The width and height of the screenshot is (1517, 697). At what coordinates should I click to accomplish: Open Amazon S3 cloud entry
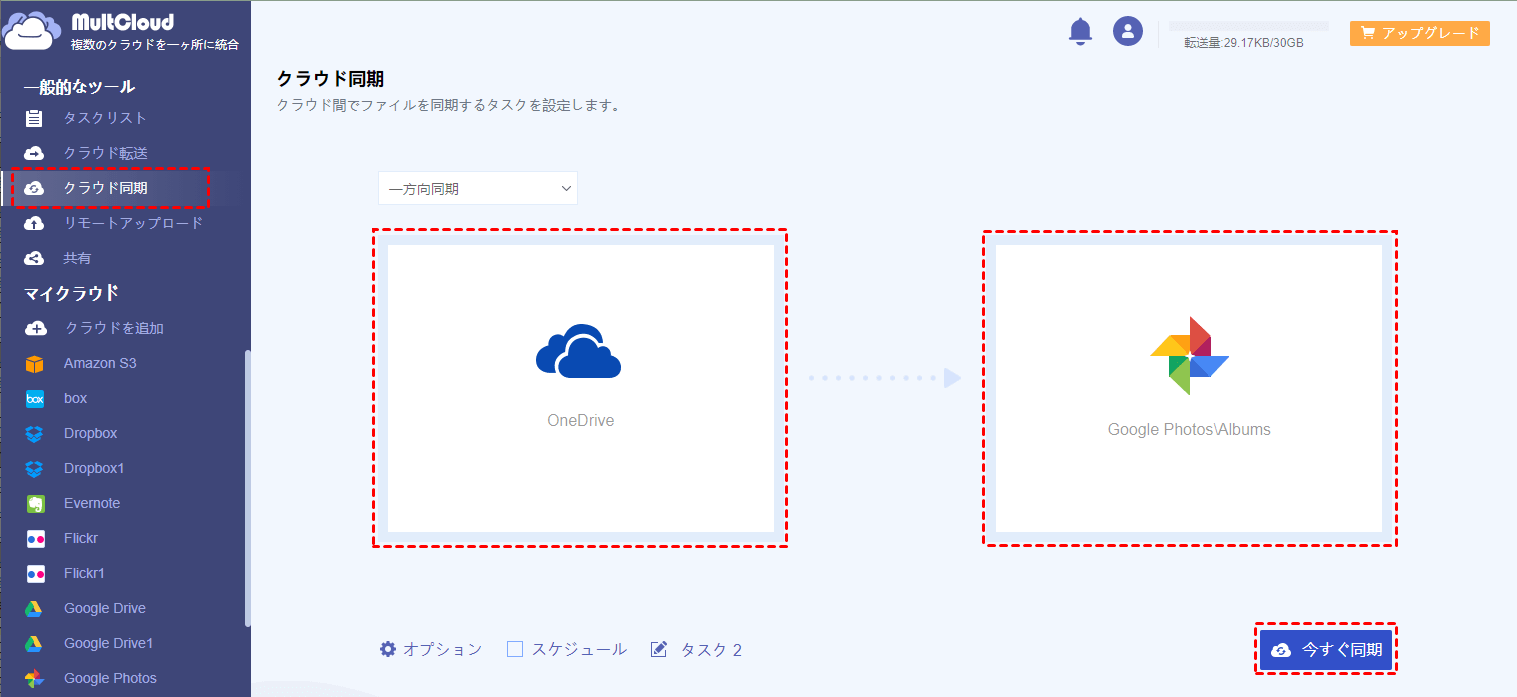tap(100, 363)
